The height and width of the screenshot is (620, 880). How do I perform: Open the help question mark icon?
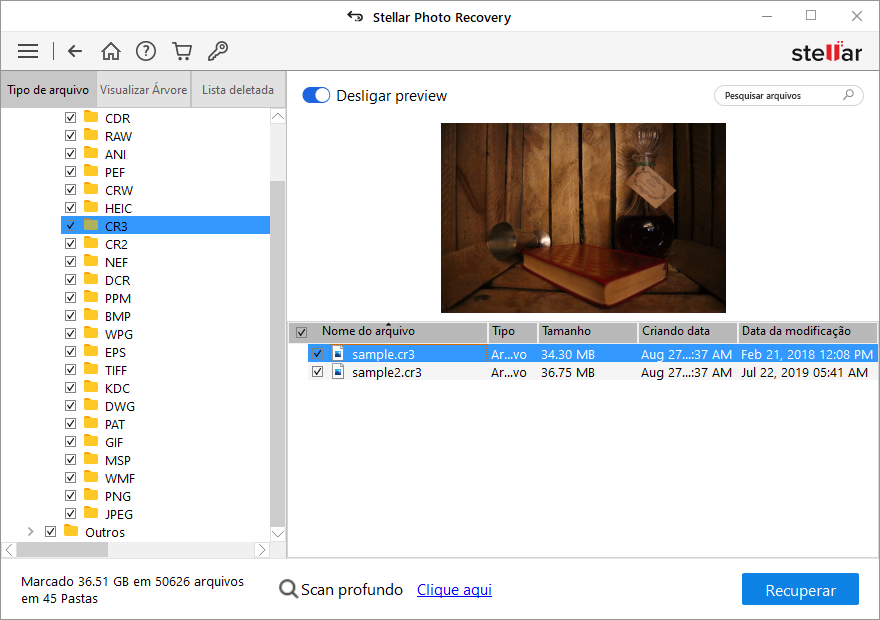tap(146, 51)
